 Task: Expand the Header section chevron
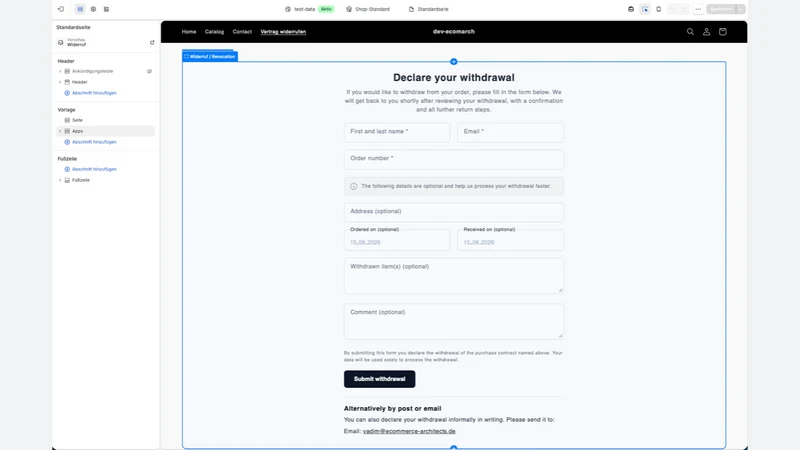[x=60, y=82]
